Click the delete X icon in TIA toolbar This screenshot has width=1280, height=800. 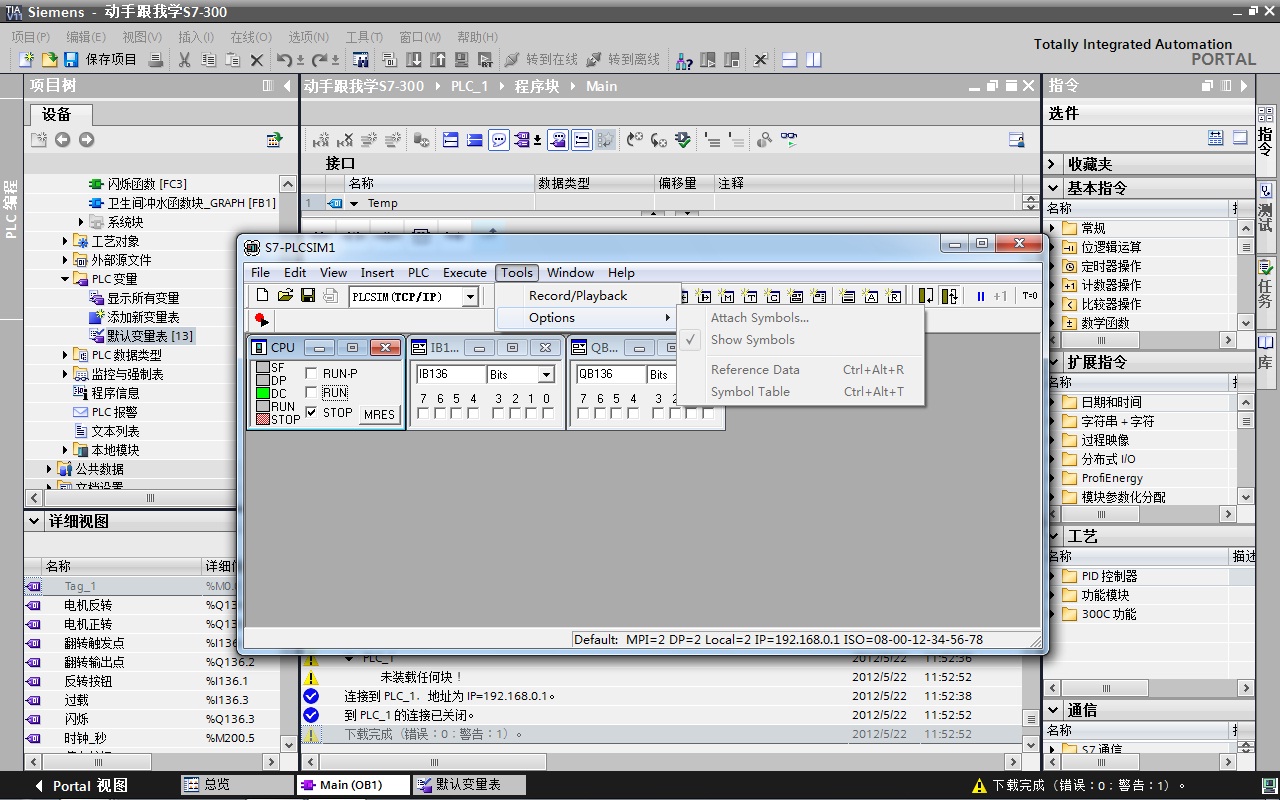pyautogui.click(x=257, y=60)
